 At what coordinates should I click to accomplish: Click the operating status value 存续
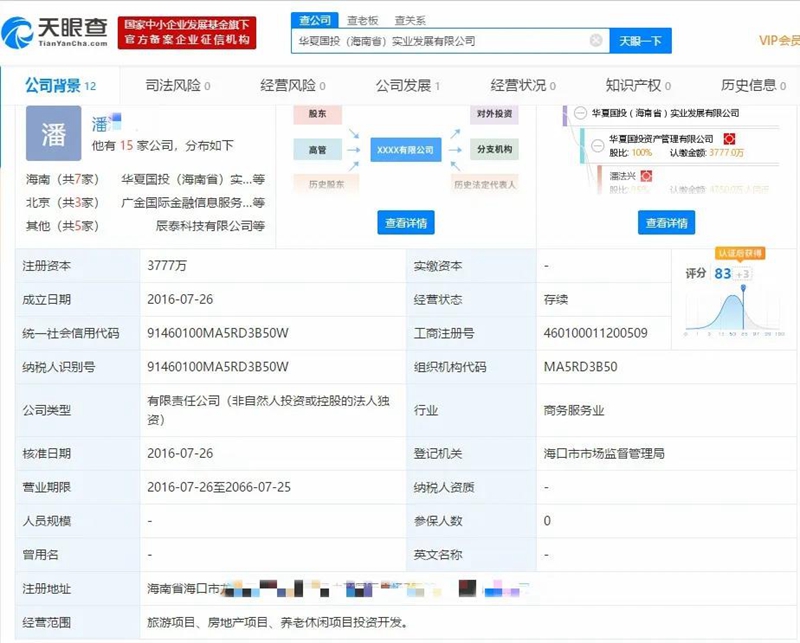pyautogui.click(x=556, y=299)
